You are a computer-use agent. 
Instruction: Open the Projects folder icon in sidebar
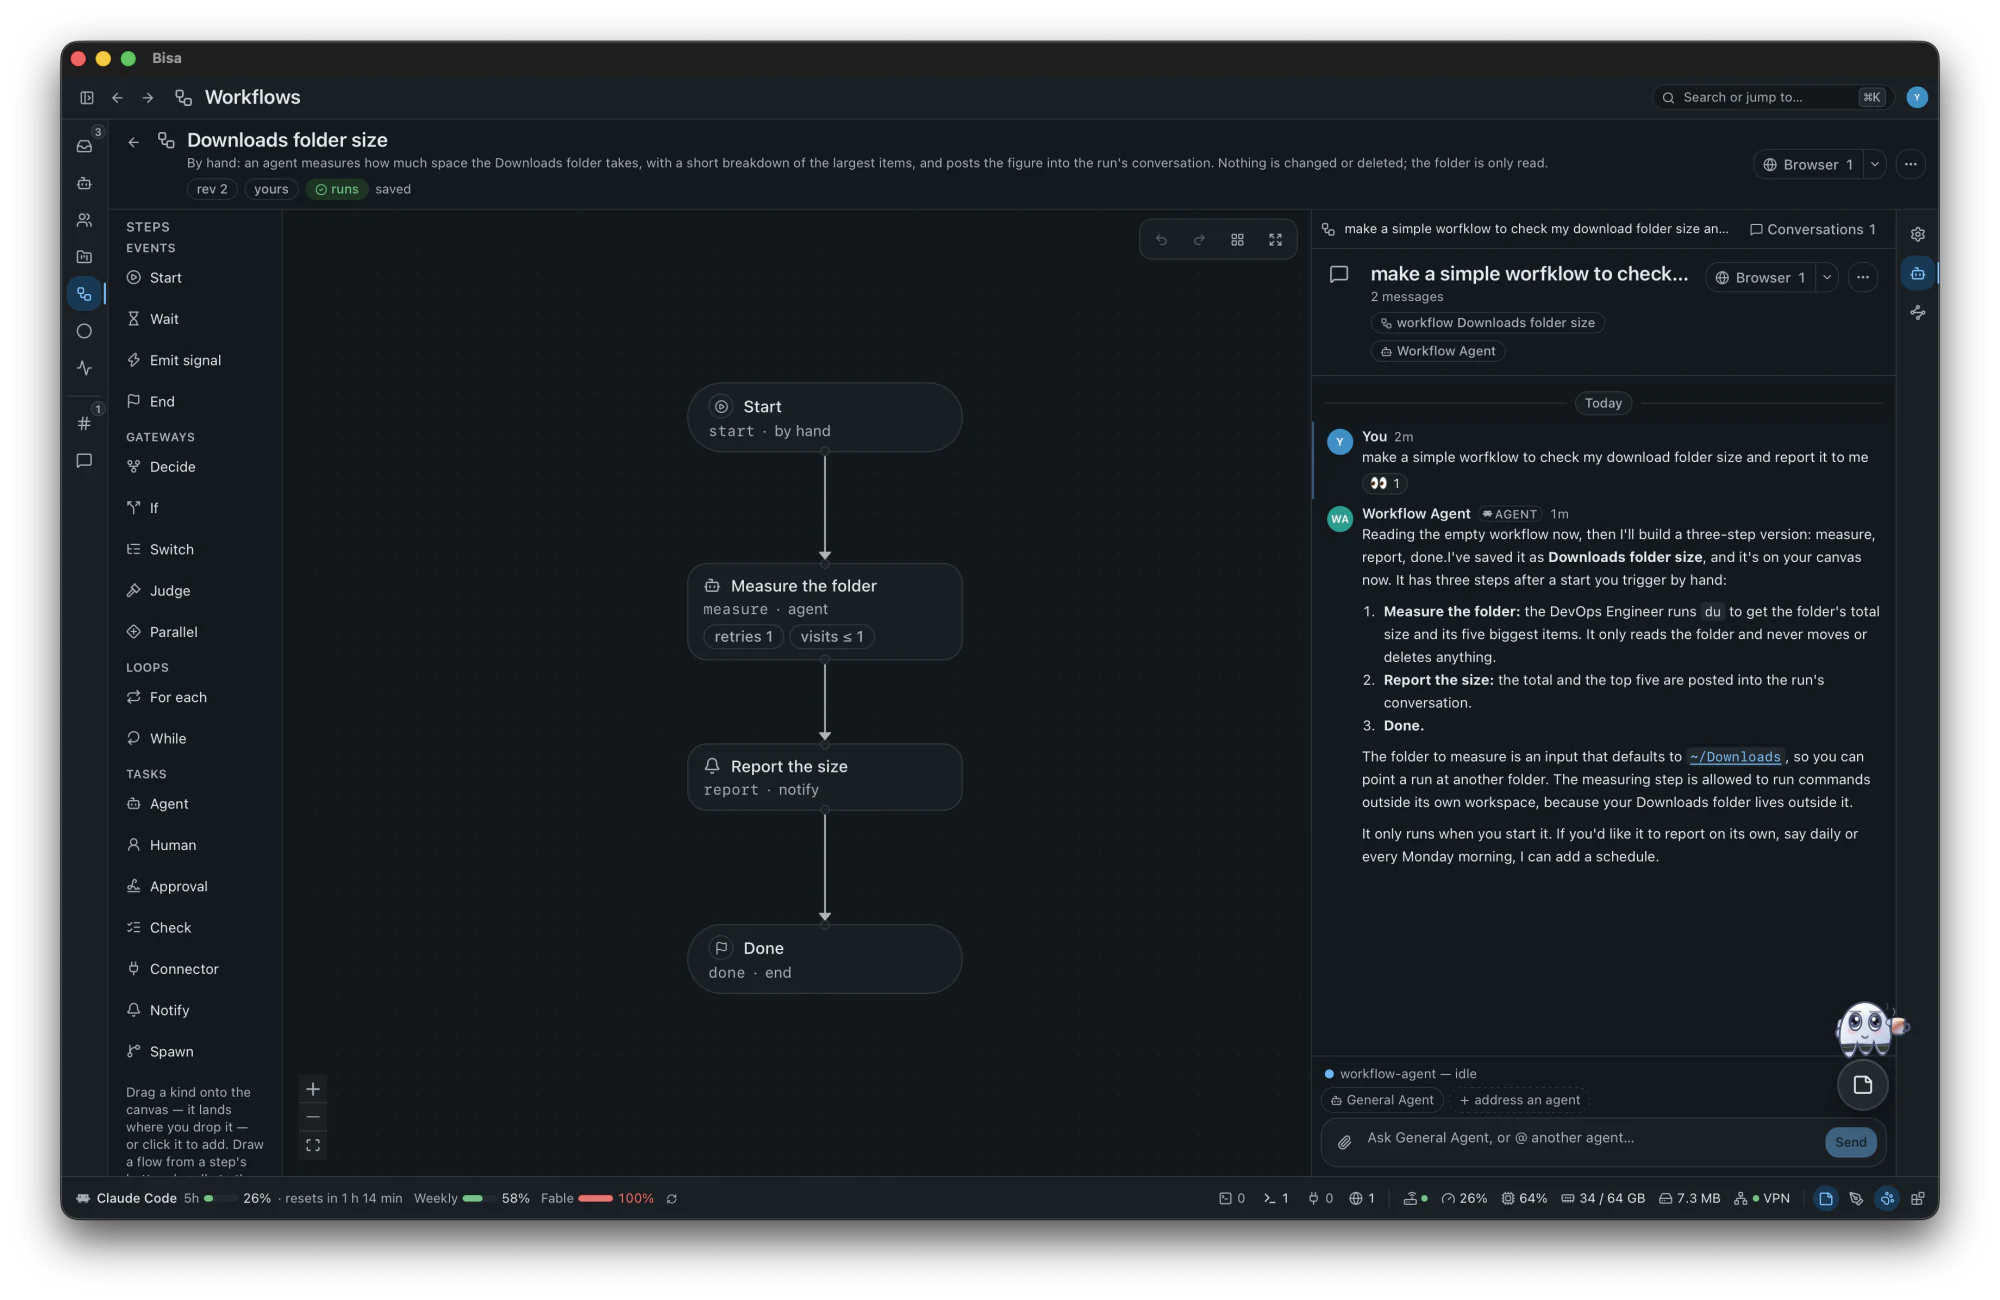coord(85,257)
